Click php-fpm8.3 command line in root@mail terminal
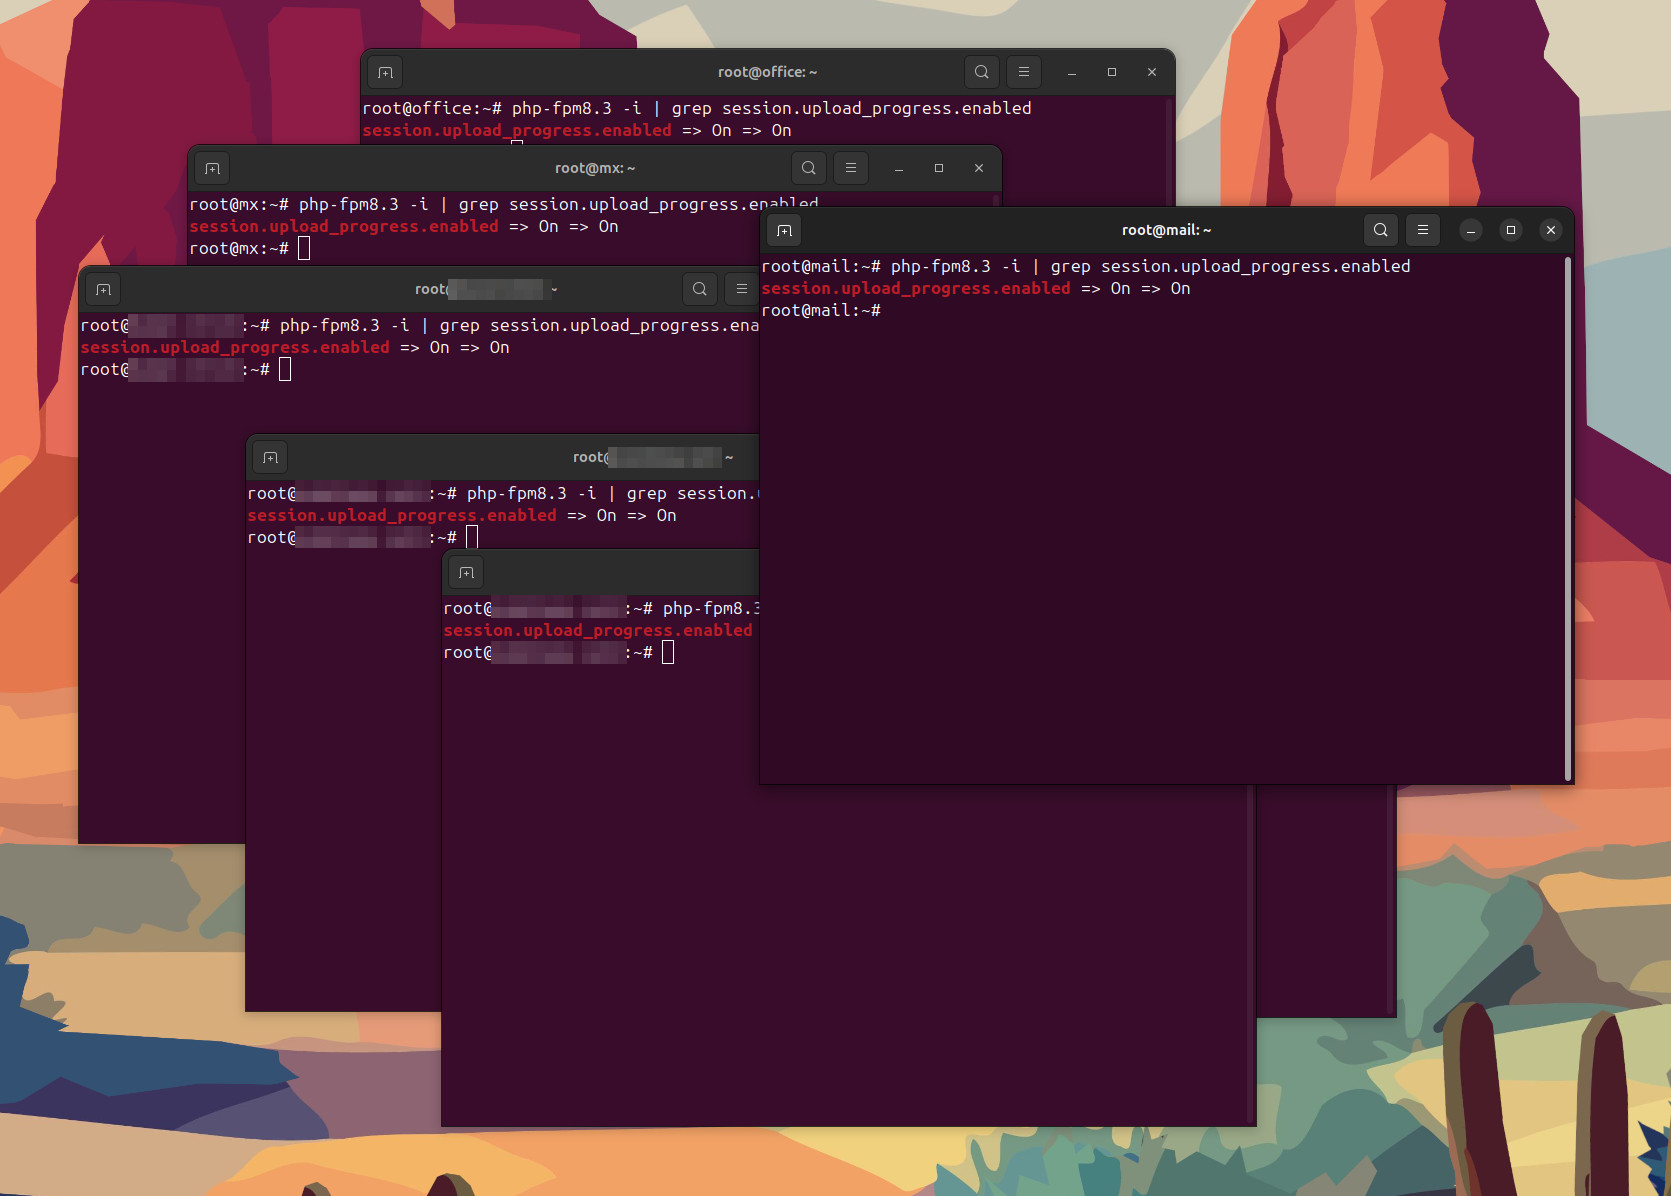The width and height of the screenshot is (1671, 1196). (x=1086, y=266)
